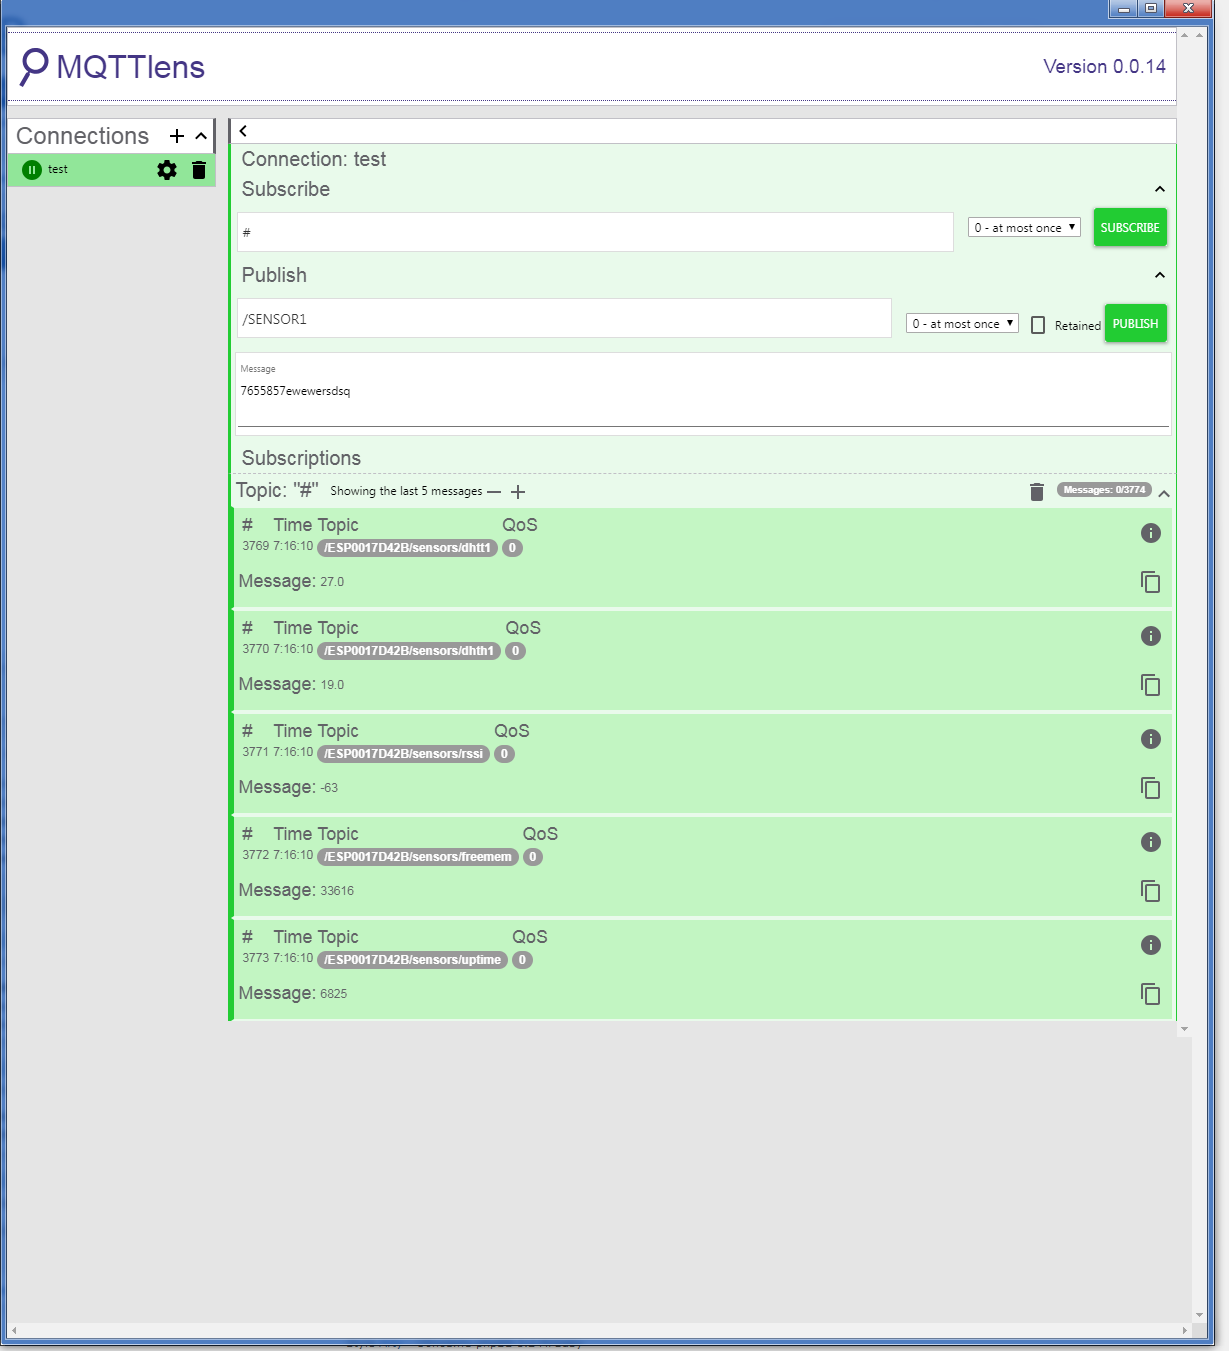The width and height of the screenshot is (1229, 1351).
Task: Minimize the MQTTlens window
Action: (1124, 9)
